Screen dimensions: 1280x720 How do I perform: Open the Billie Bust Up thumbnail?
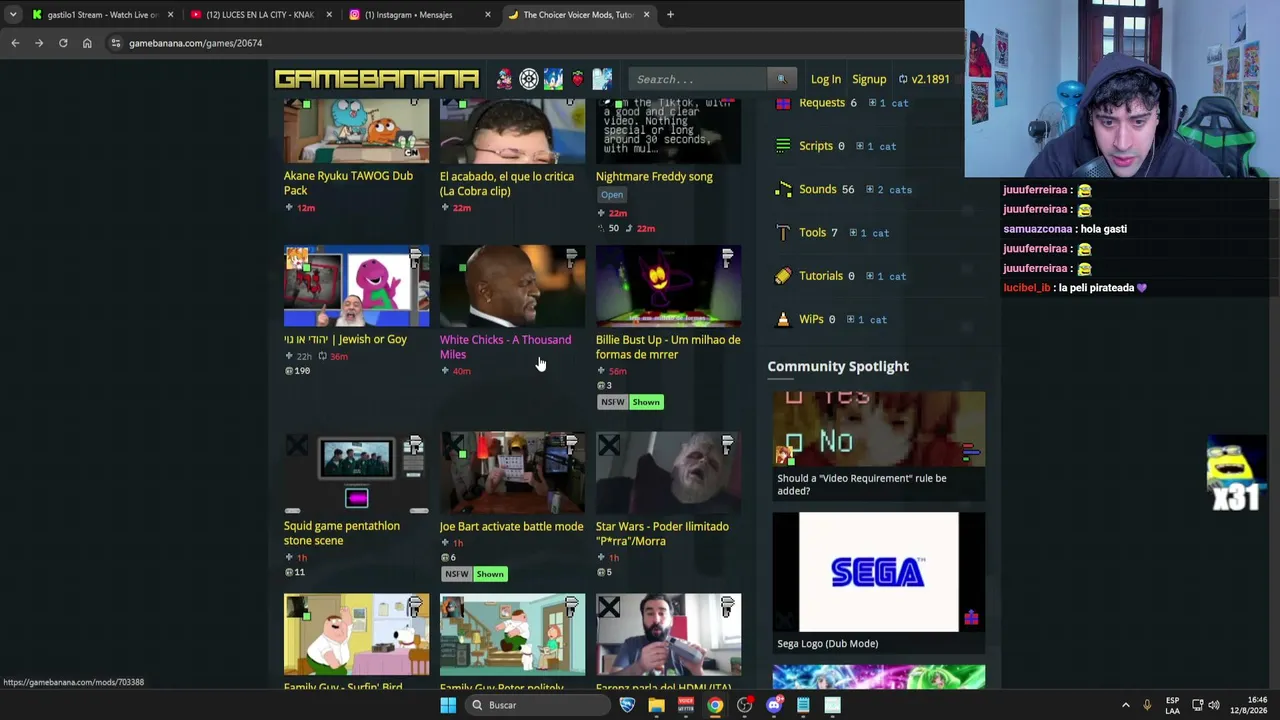pos(668,286)
